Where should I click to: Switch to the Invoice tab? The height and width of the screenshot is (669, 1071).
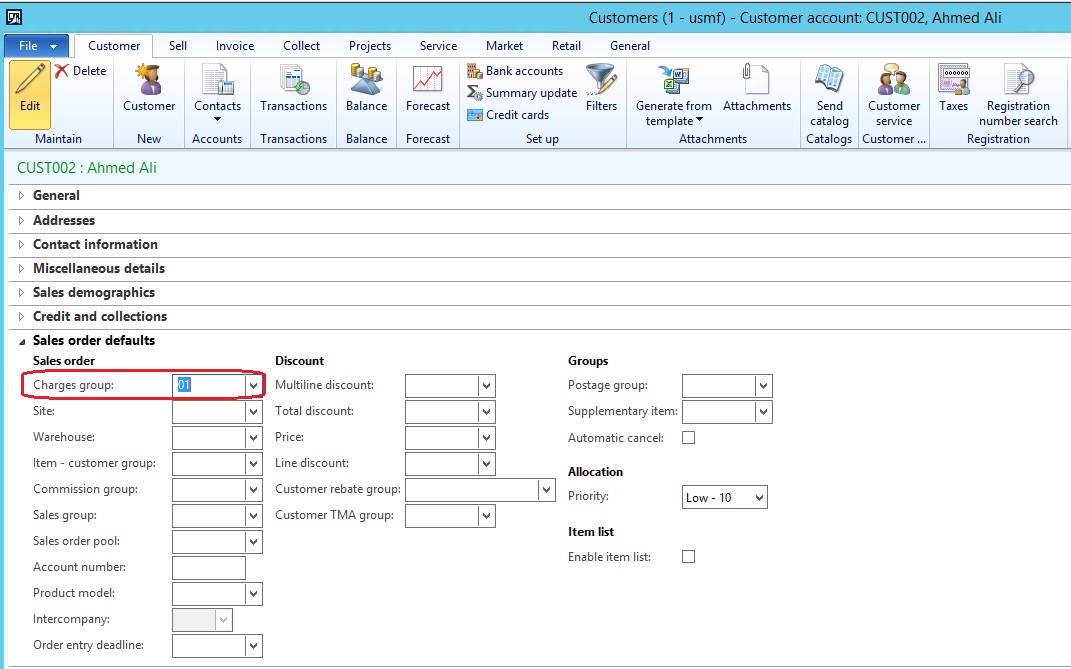coord(234,45)
